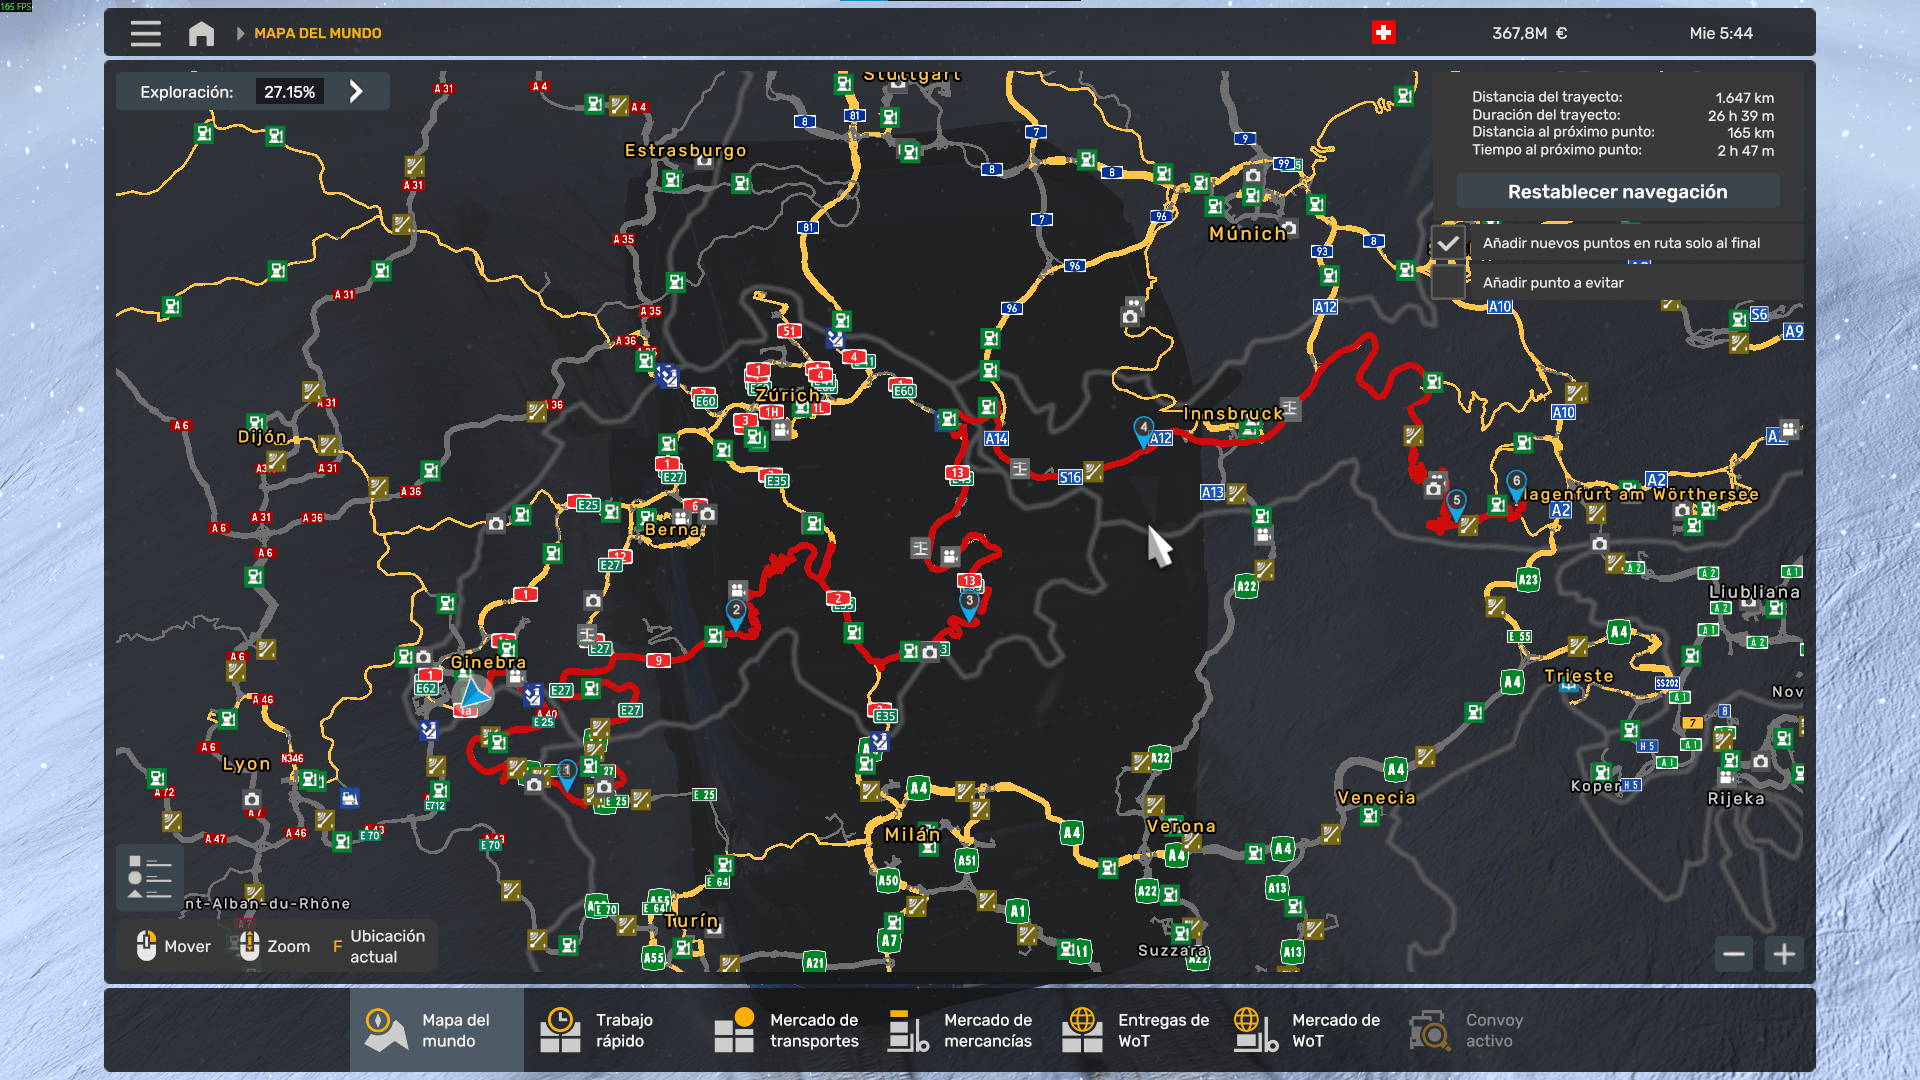This screenshot has width=1920, height=1080.
Task: Click the player truck position arrow near Ginebra
Action: [x=472, y=692]
